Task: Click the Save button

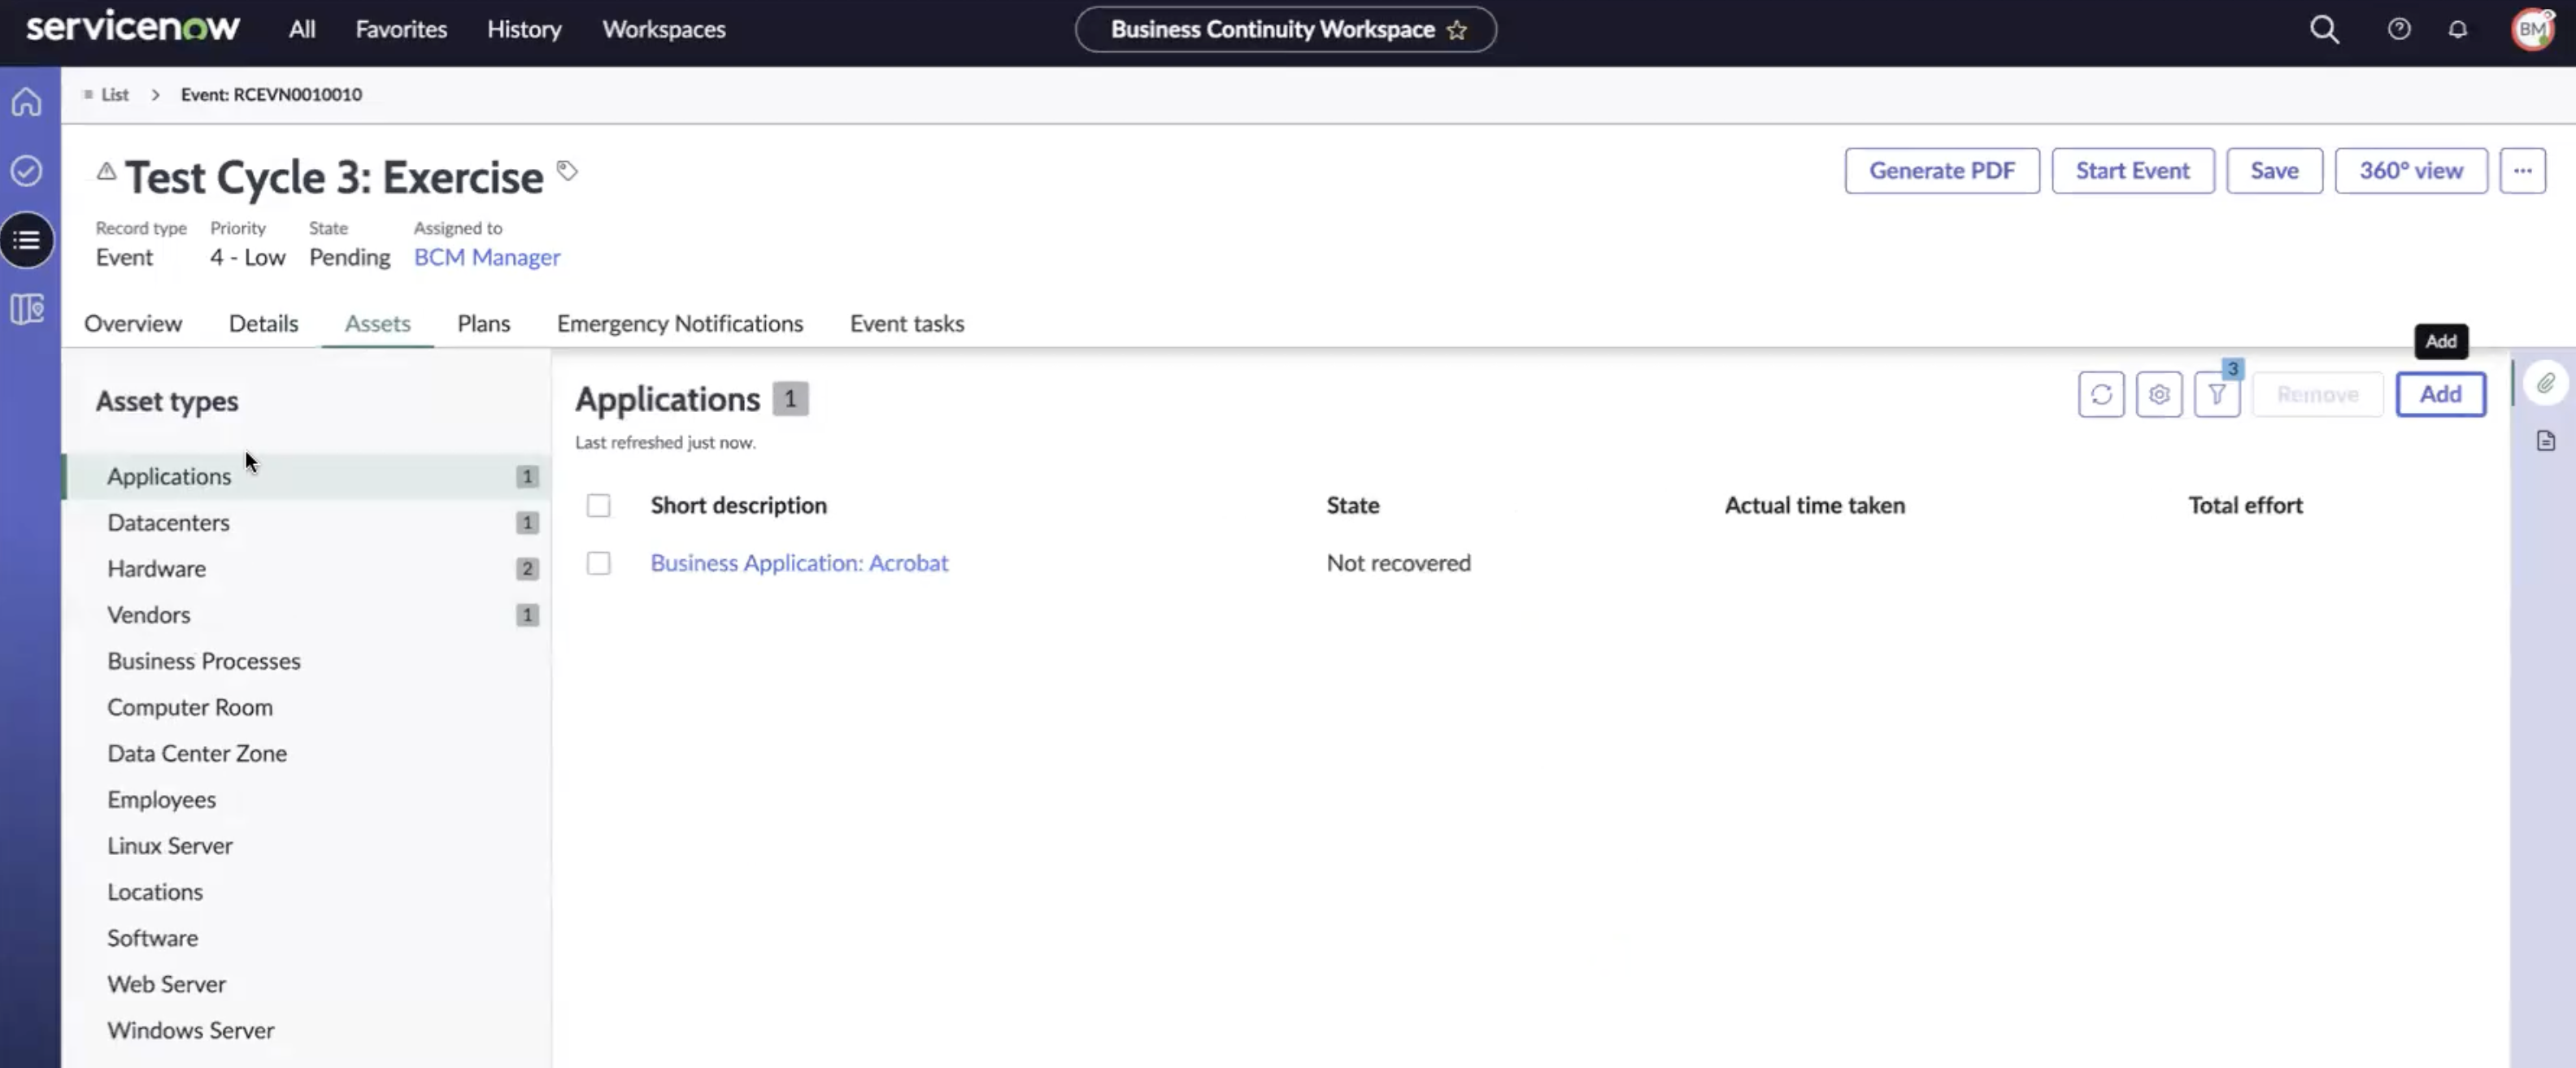Action: point(2274,171)
